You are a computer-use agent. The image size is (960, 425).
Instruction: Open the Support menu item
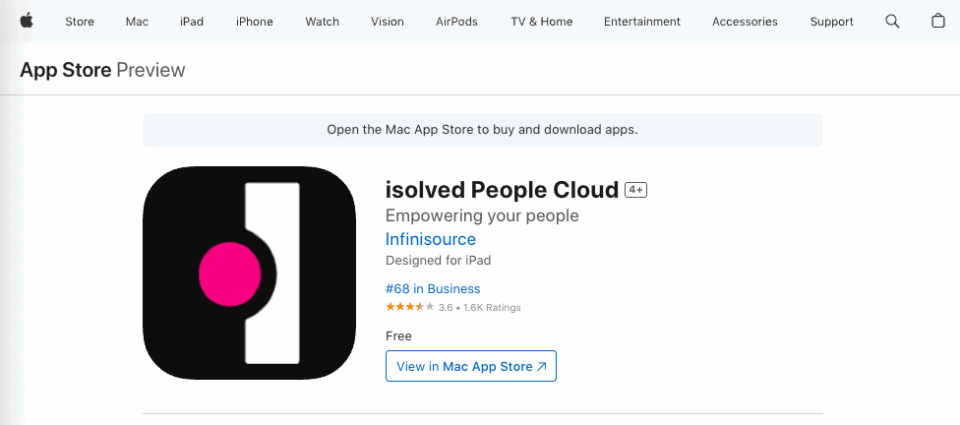pos(831,21)
